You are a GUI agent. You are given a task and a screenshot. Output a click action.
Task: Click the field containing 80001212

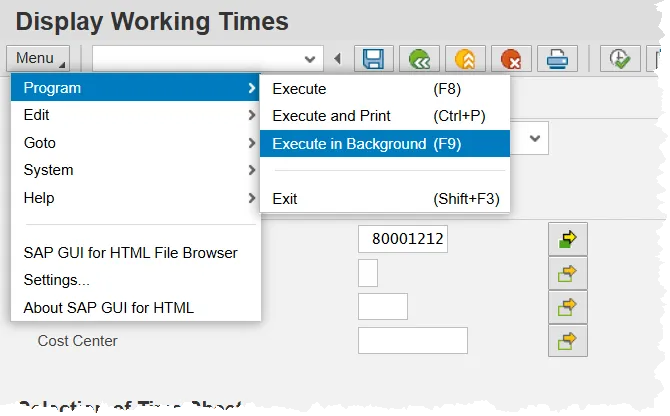[402, 240]
